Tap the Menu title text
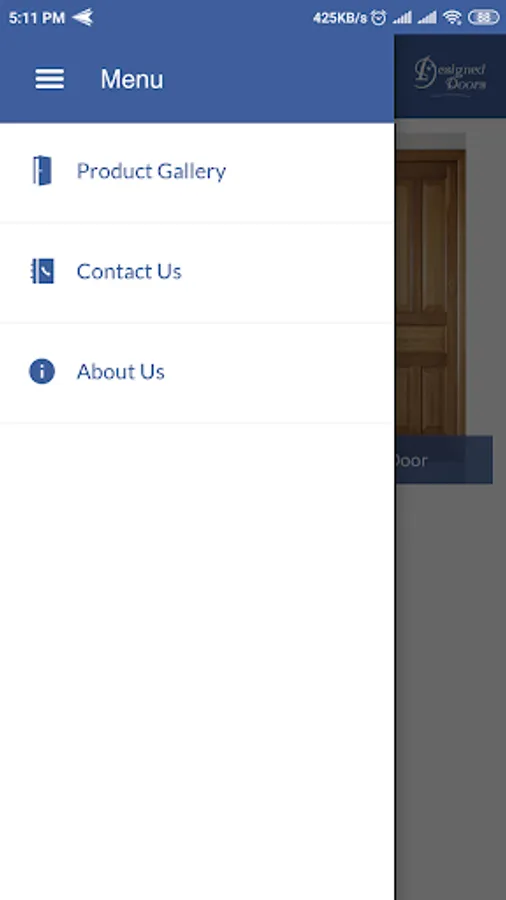The image size is (506, 900). click(x=132, y=79)
